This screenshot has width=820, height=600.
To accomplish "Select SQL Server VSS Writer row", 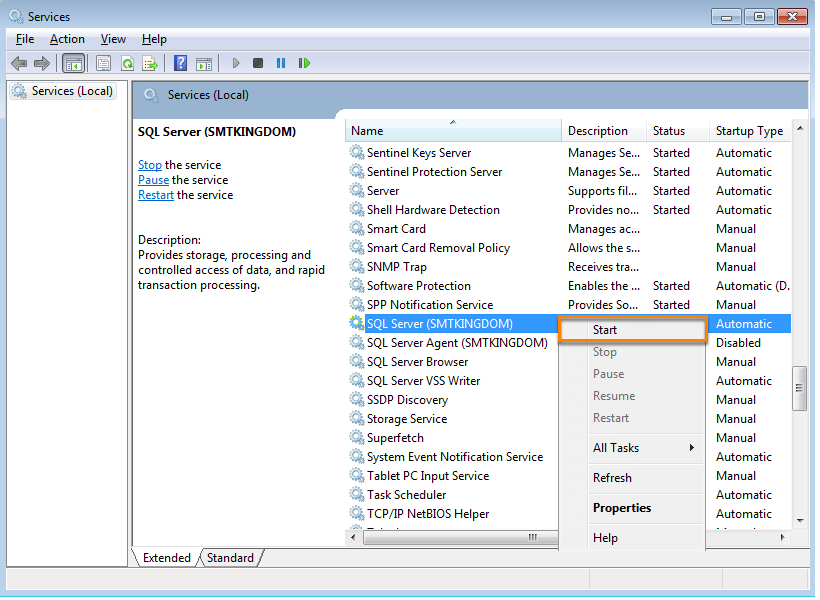I will click(454, 382).
